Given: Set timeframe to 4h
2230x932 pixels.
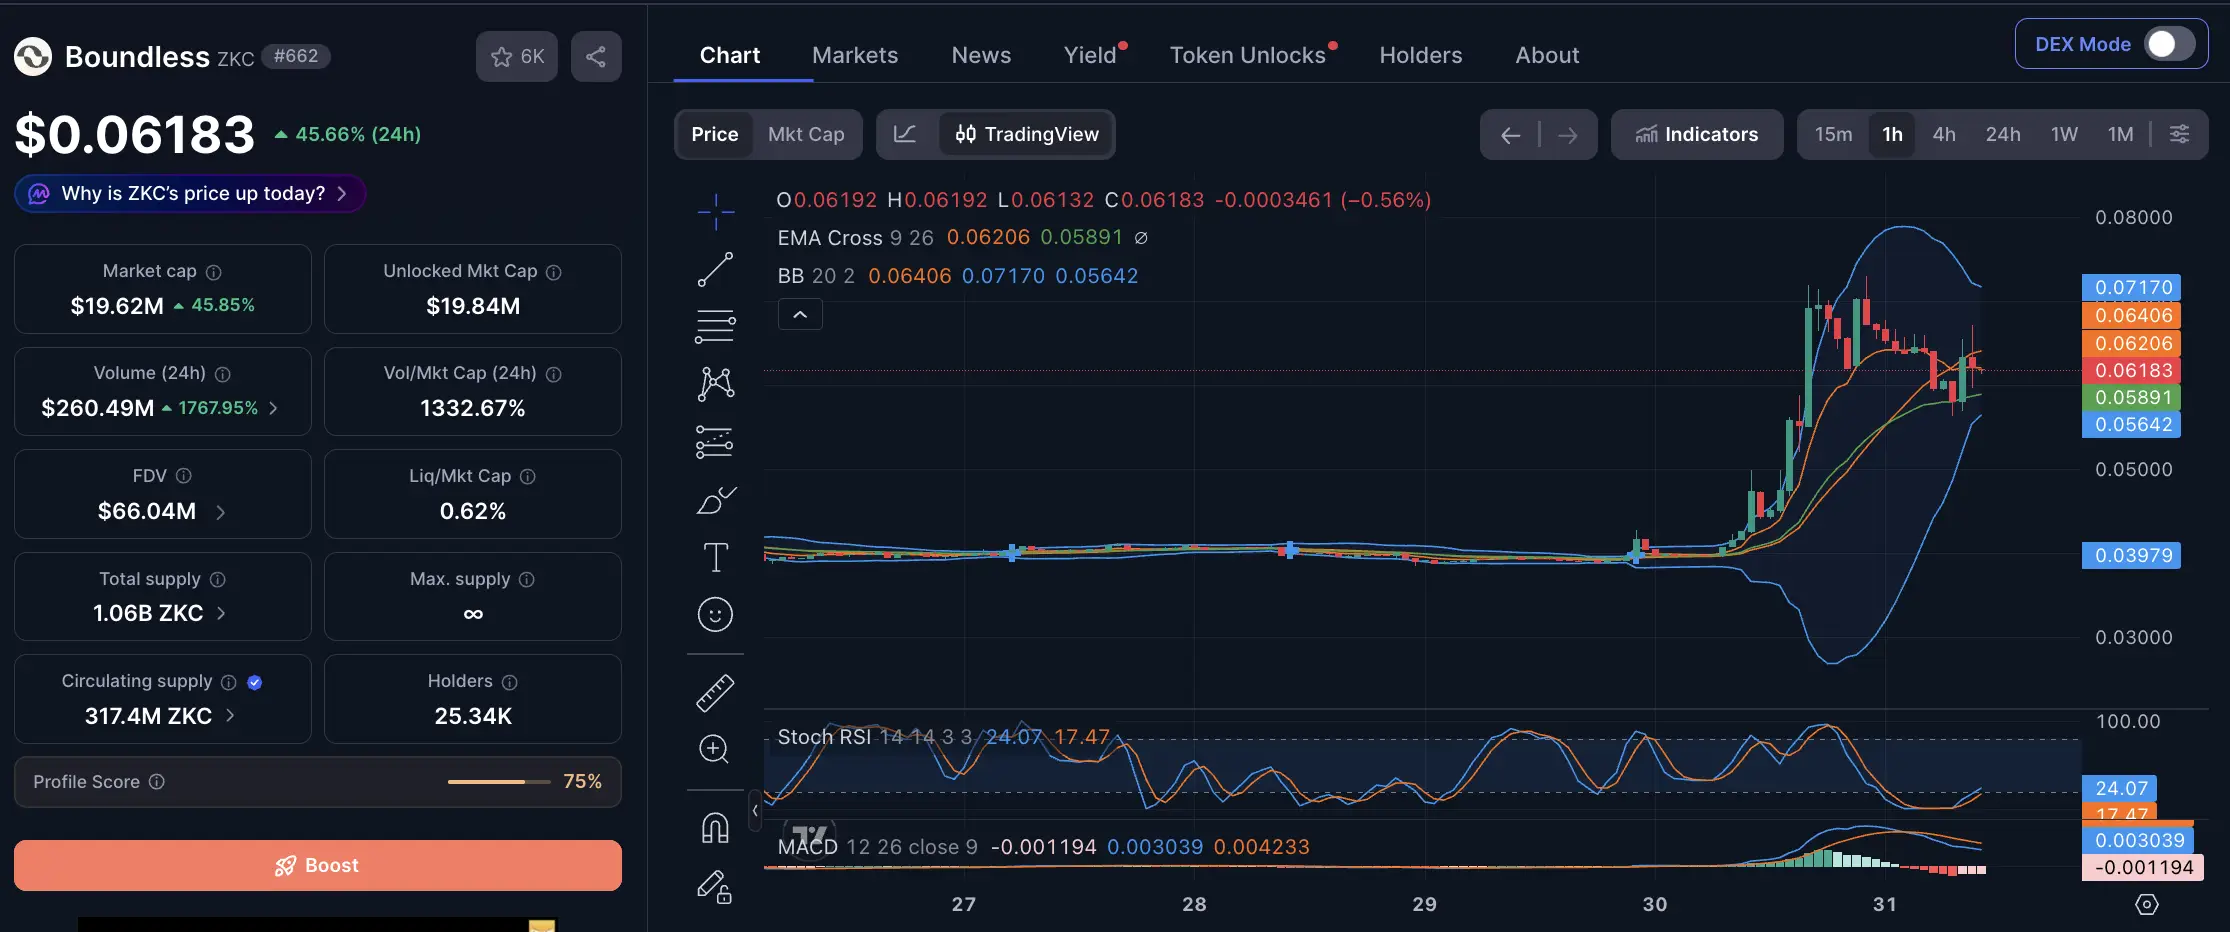Looking at the screenshot, I should point(1944,134).
